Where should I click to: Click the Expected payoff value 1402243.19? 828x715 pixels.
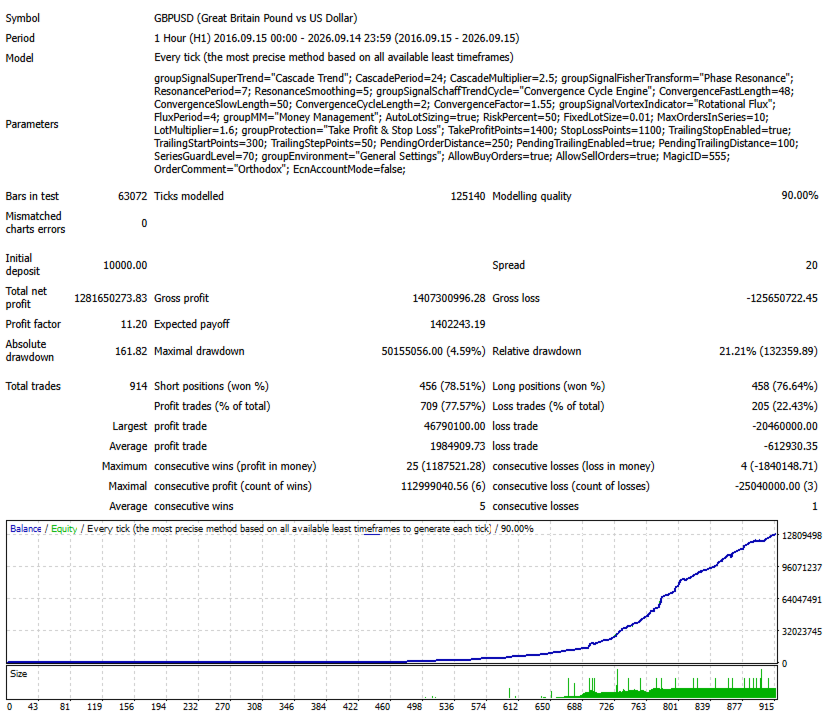pos(457,324)
